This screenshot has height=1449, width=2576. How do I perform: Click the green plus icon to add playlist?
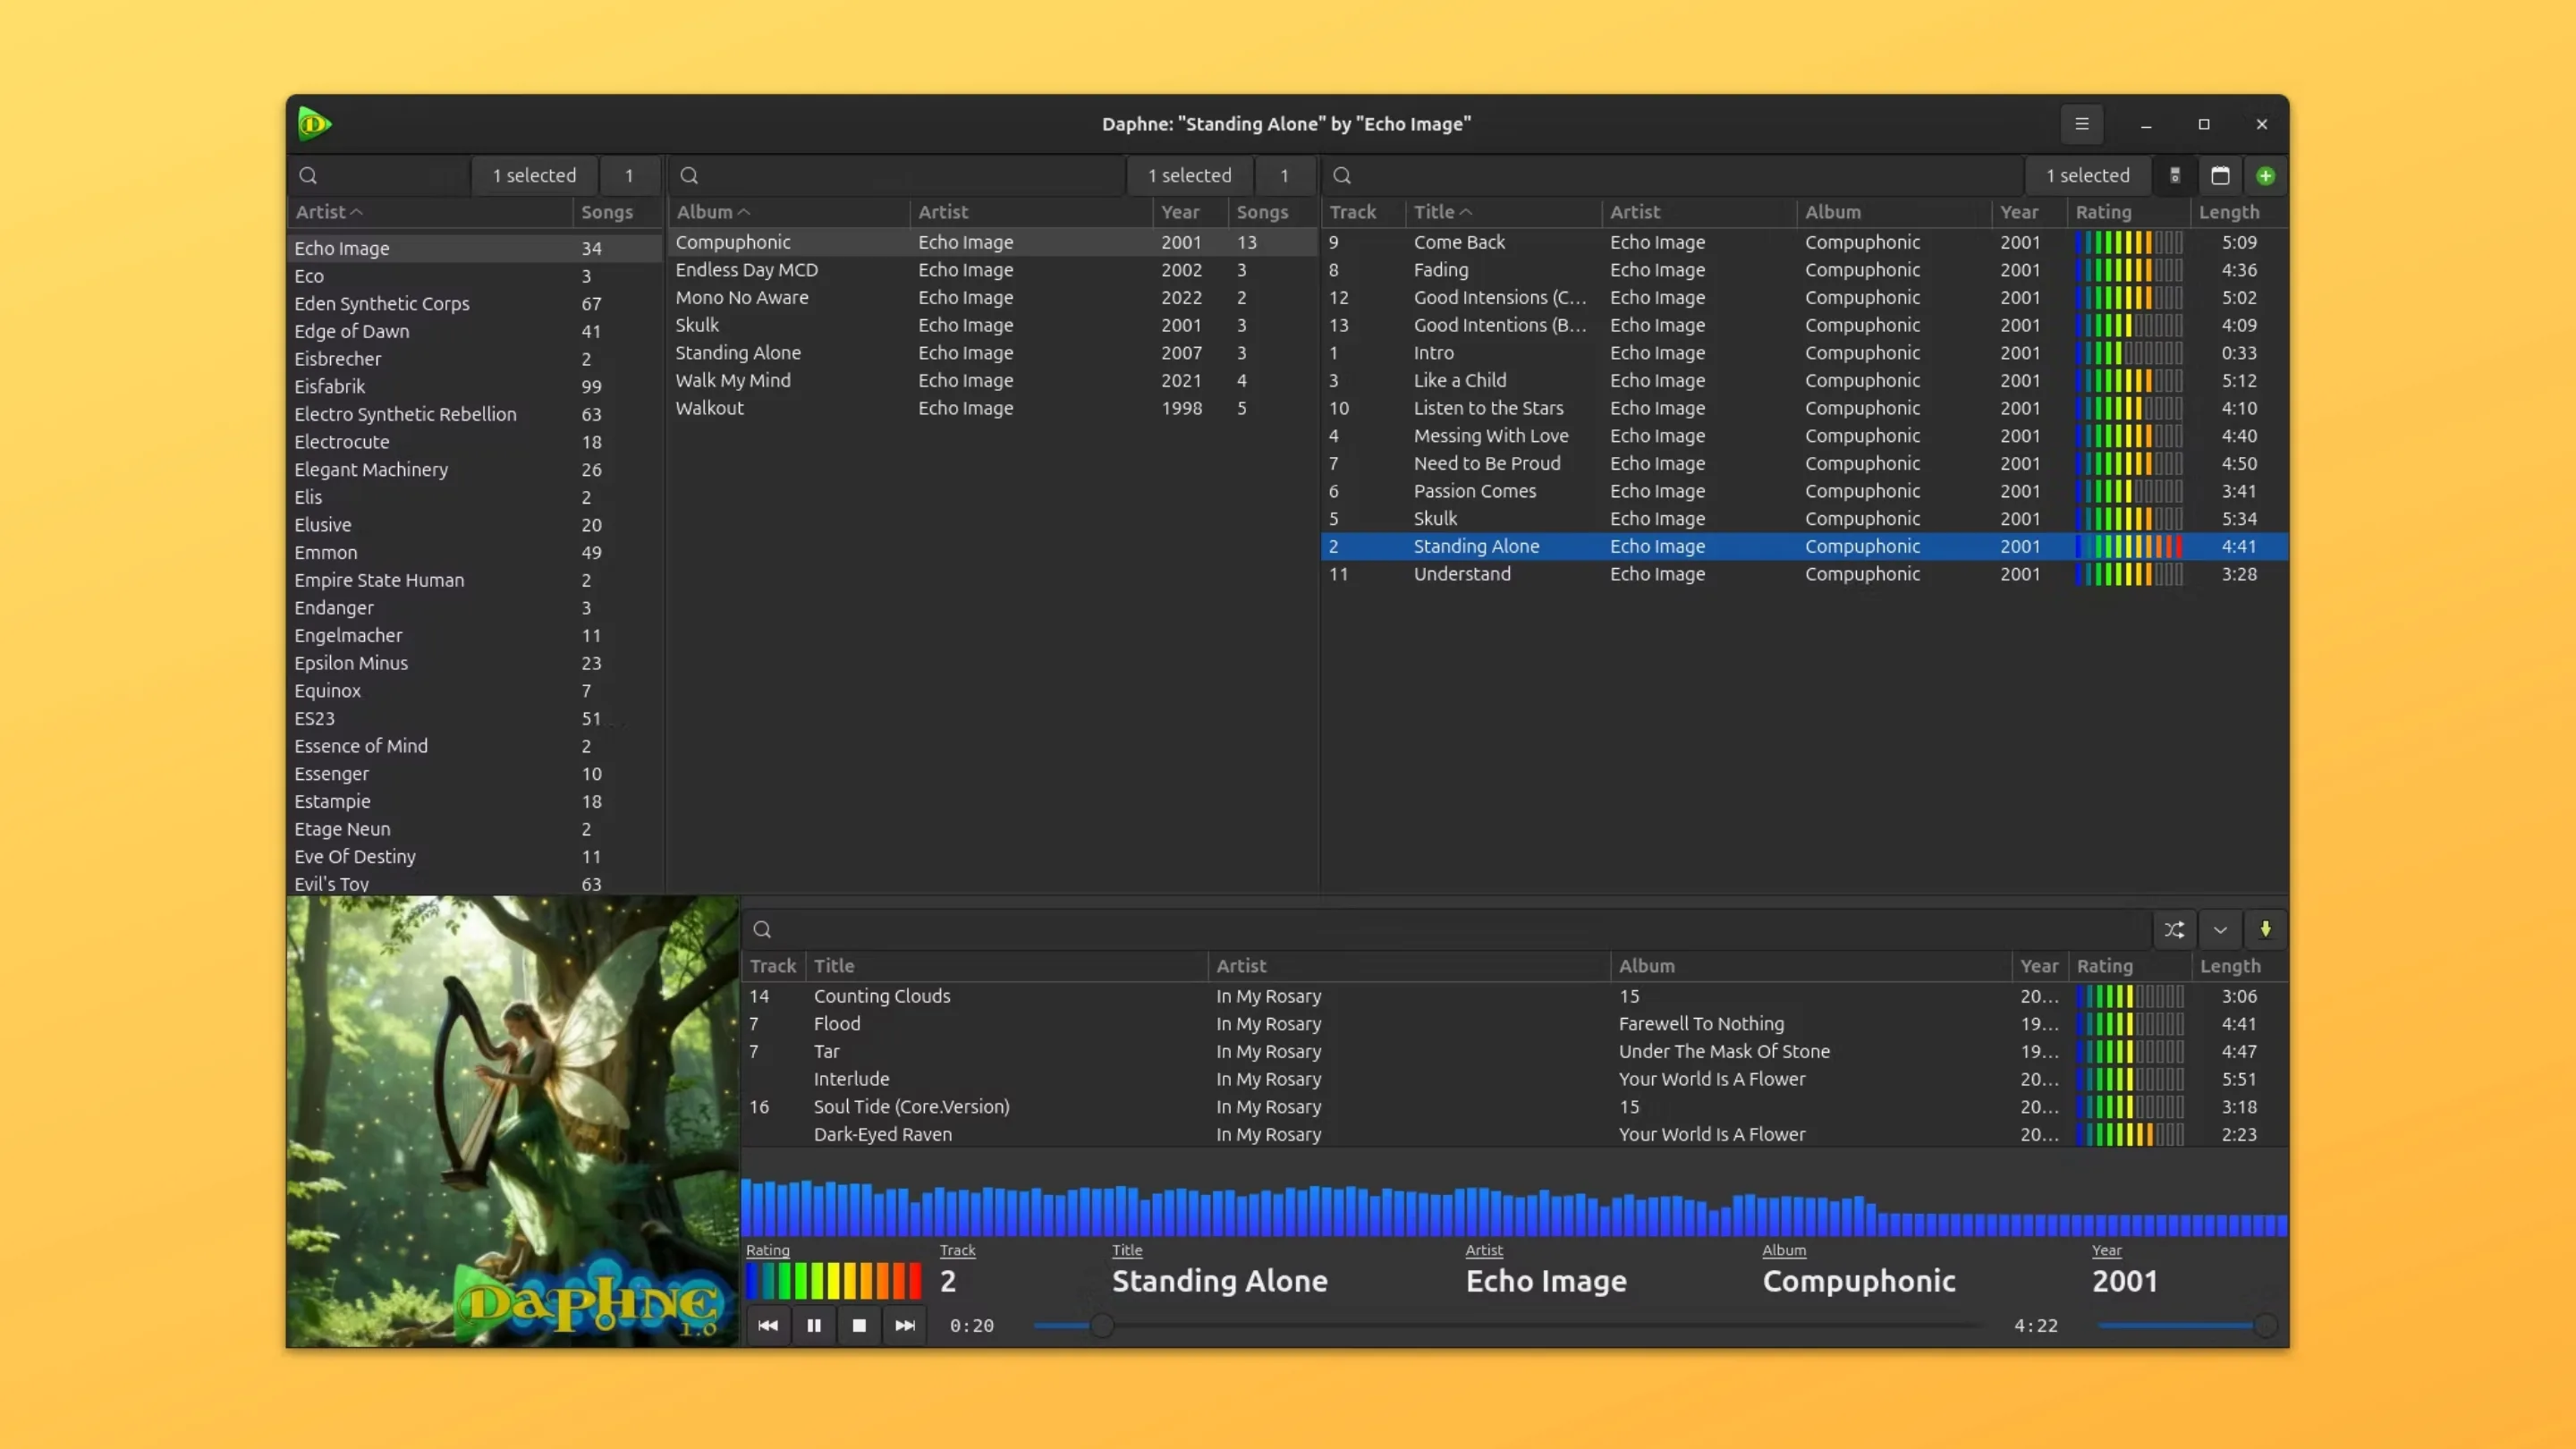(2265, 175)
